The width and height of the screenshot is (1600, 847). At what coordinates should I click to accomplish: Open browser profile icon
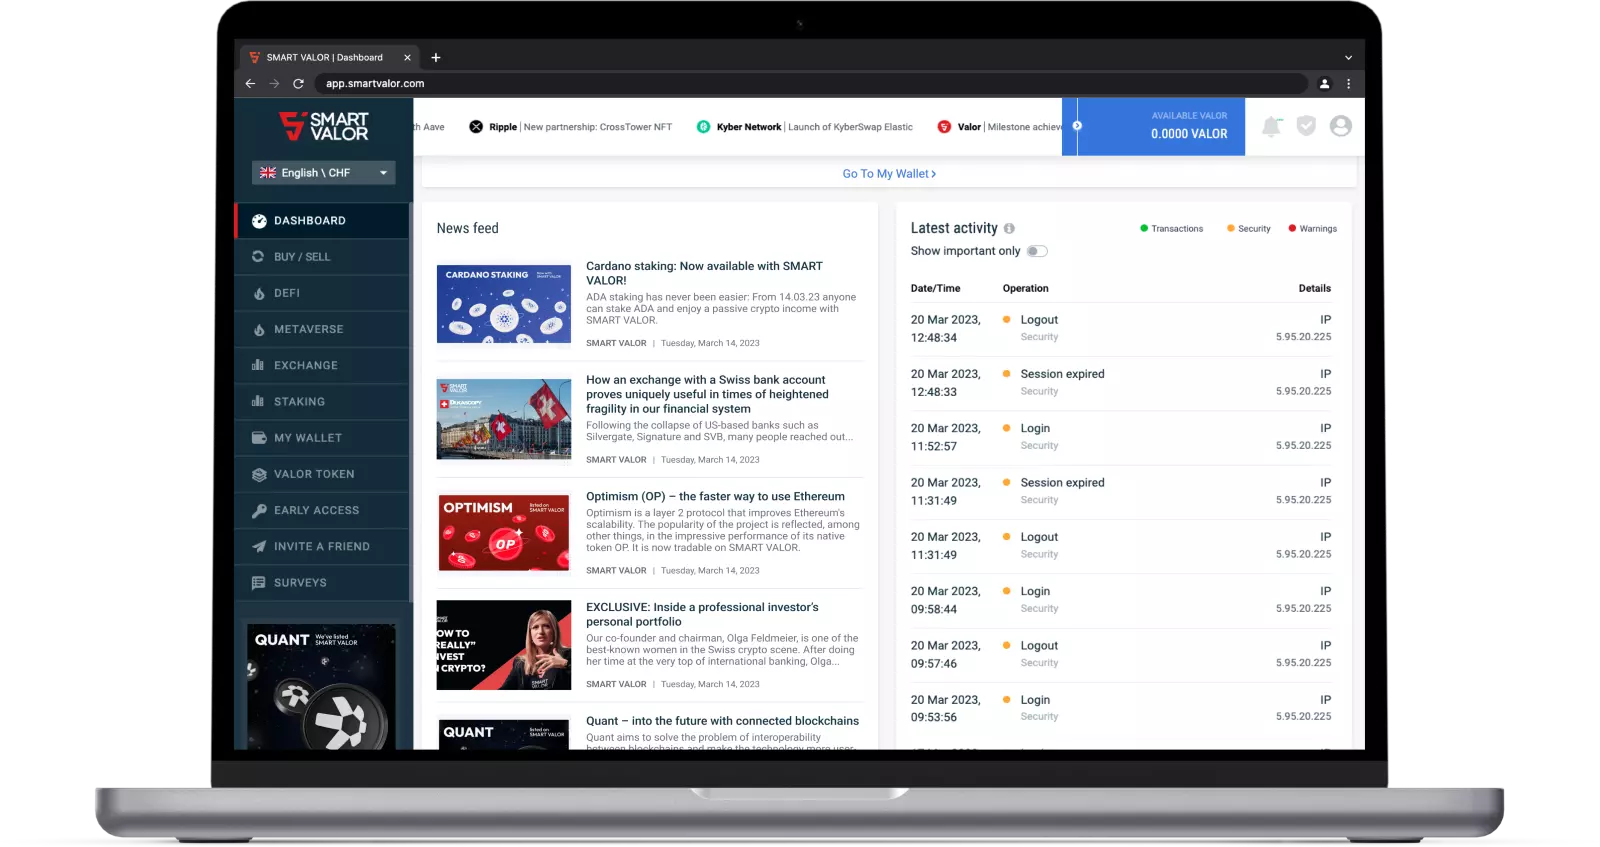click(1324, 84)
